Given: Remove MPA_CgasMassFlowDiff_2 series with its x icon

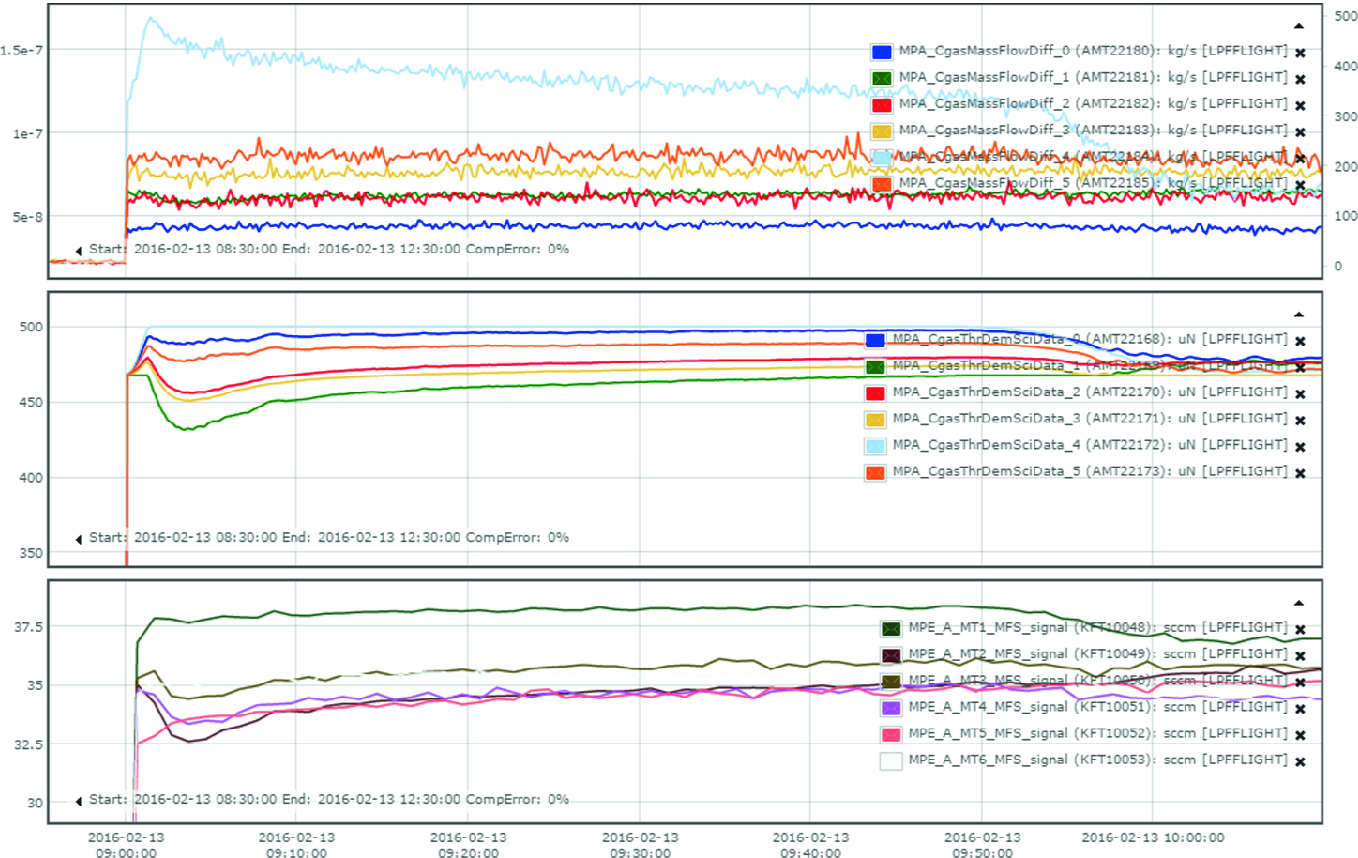Looking at the screenshot, I should point(1300,106).
